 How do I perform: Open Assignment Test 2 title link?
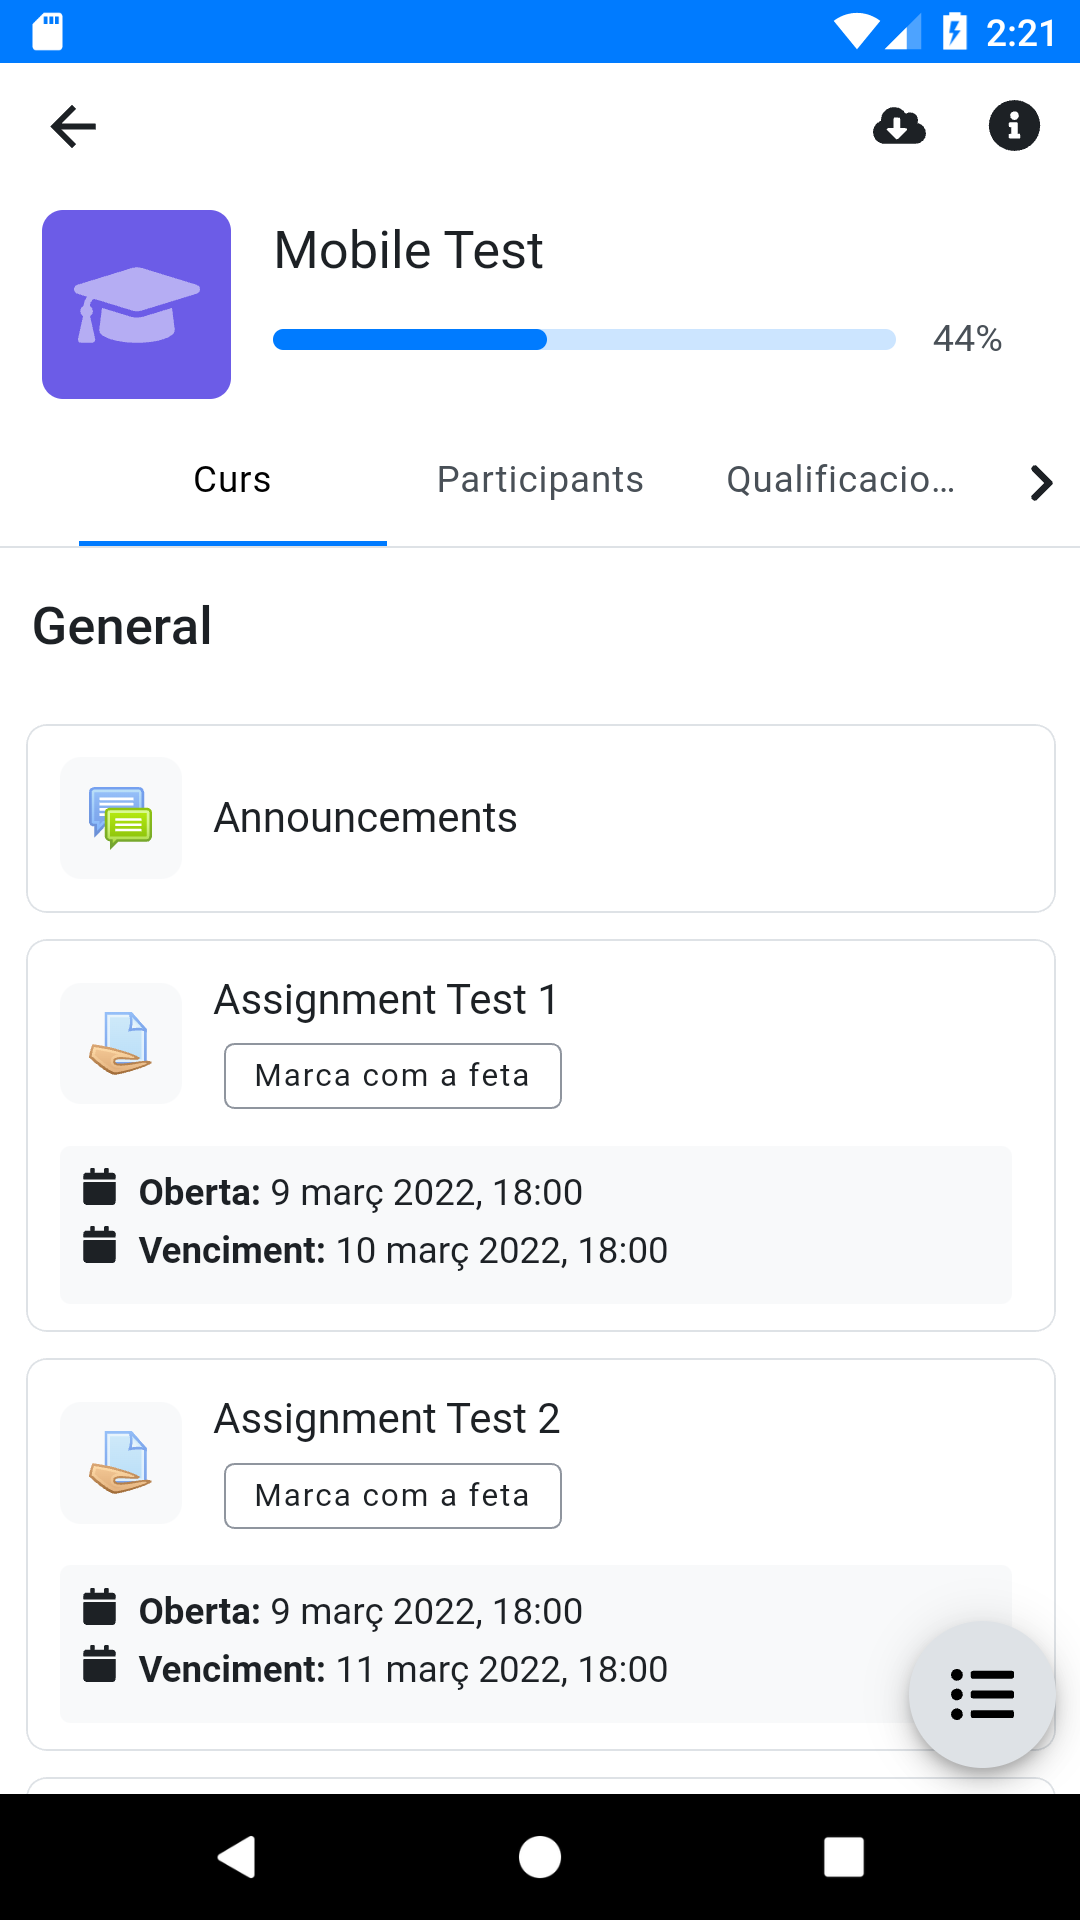387,1419
